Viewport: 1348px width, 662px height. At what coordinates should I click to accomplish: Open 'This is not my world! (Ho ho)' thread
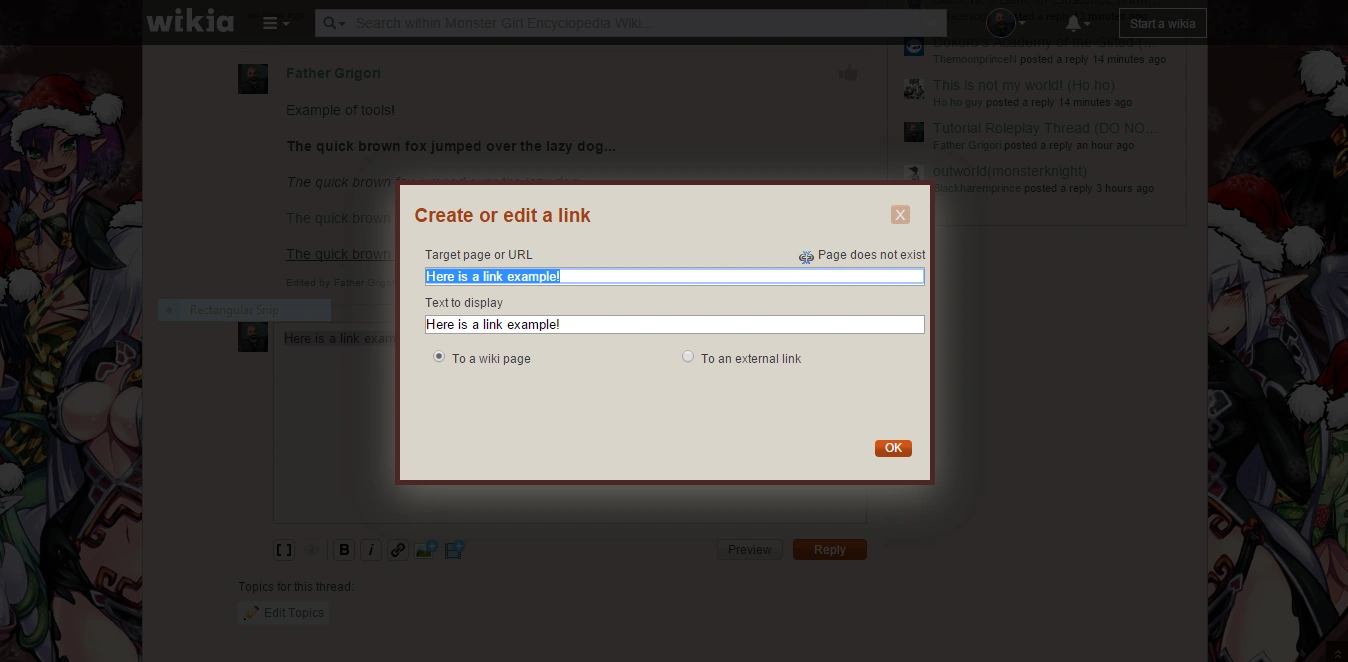click(x=1024, y=86)
